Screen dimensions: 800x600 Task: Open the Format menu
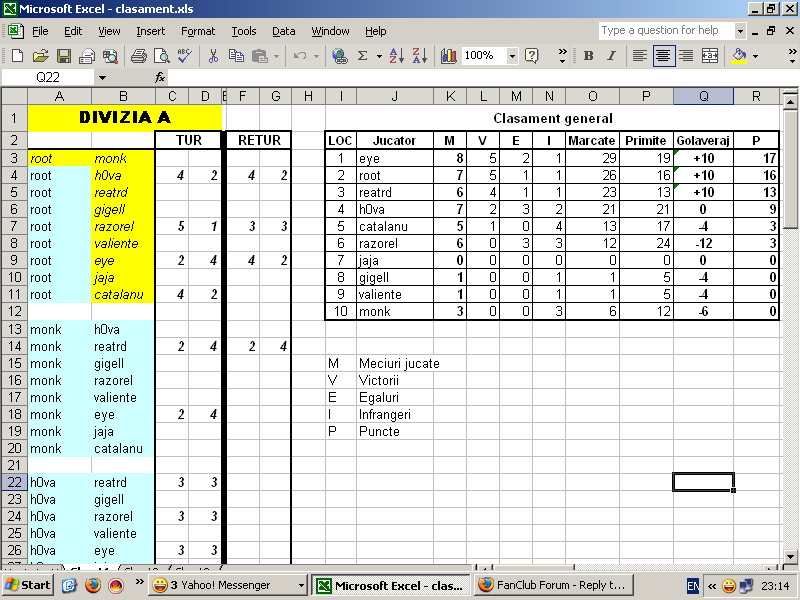coord(197,31)
